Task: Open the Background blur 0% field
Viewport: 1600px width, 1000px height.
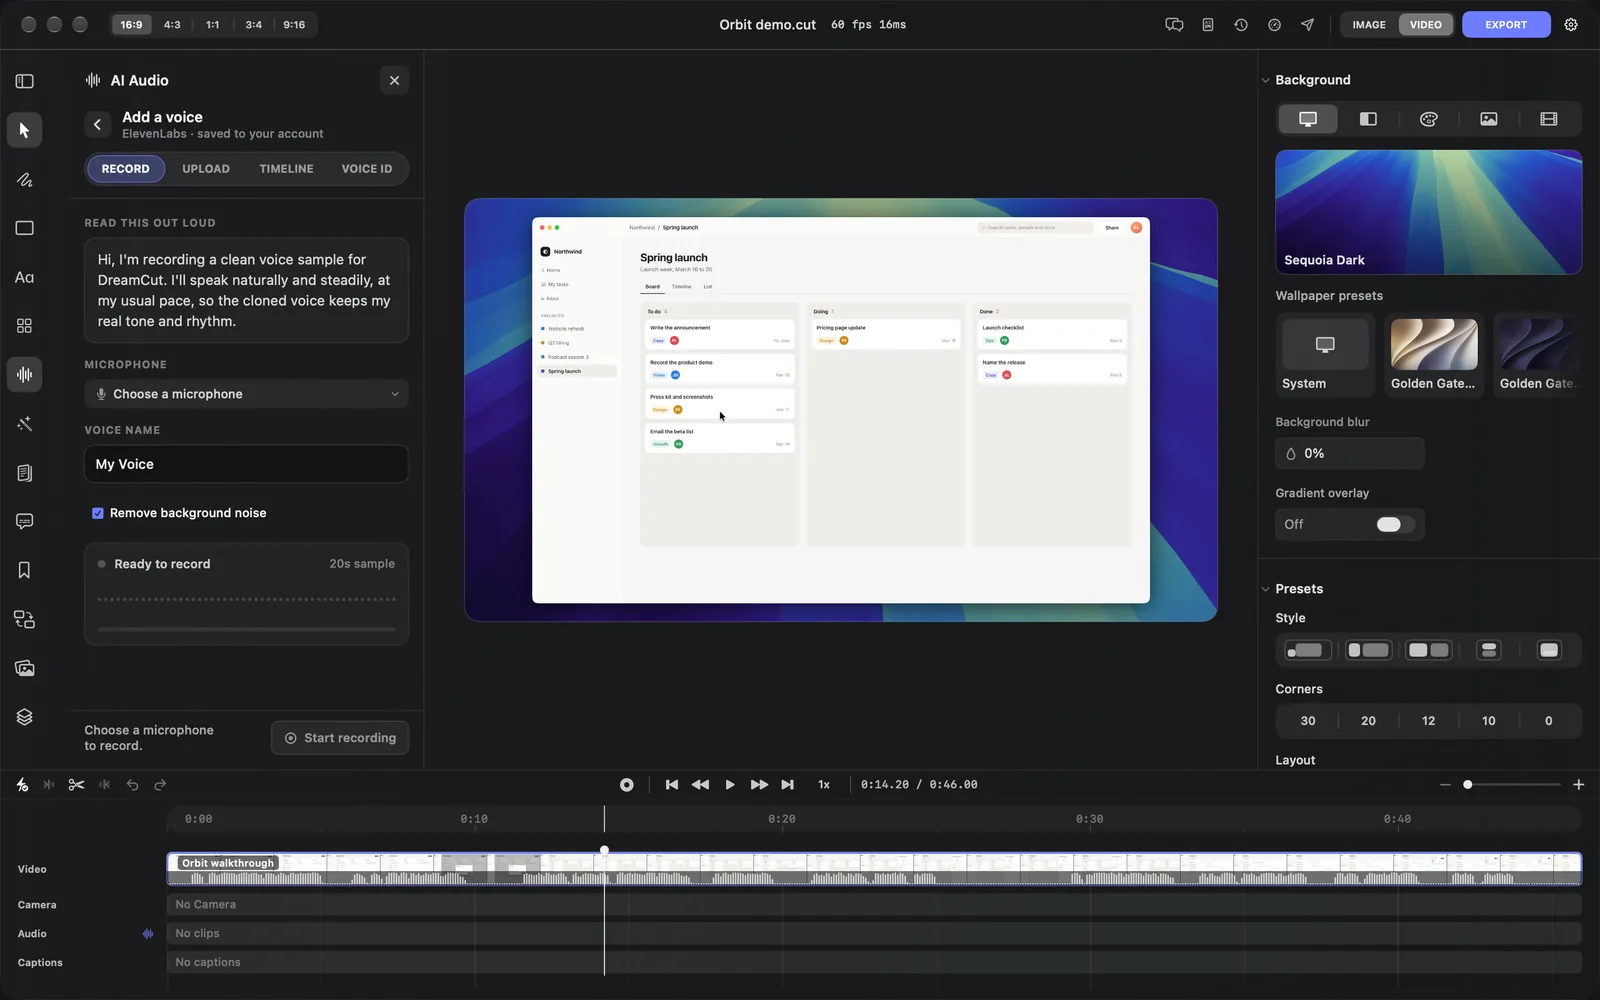Action: tap(1350, 453)
